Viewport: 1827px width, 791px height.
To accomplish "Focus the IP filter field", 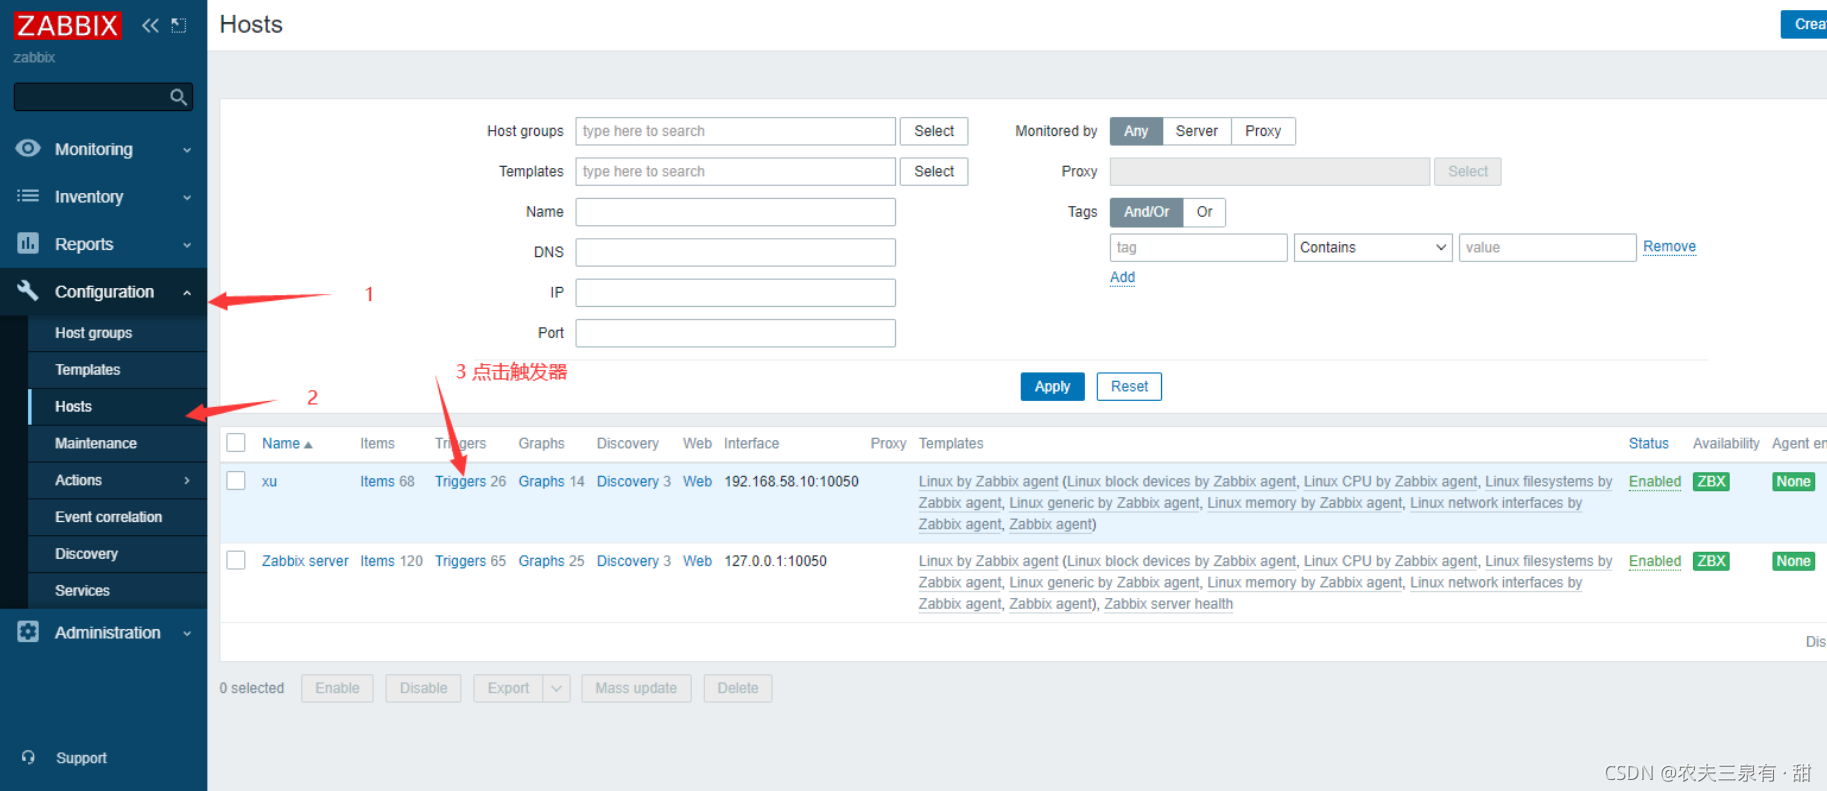I will click(735, 293).
